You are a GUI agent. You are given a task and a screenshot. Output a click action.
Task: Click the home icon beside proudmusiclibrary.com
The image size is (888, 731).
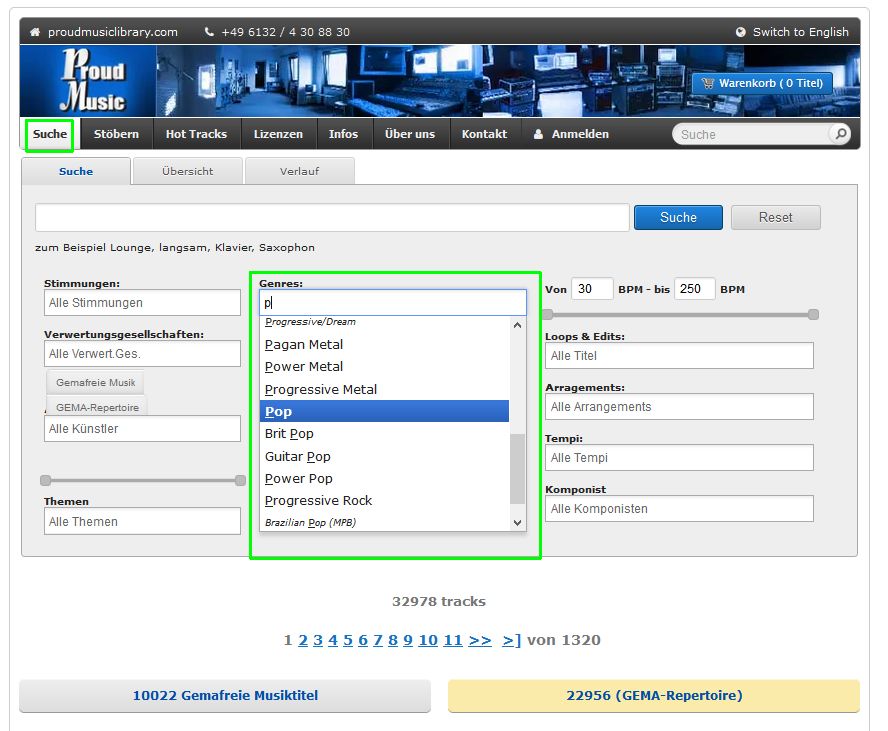pyautogui.click(x=35, y=32)
